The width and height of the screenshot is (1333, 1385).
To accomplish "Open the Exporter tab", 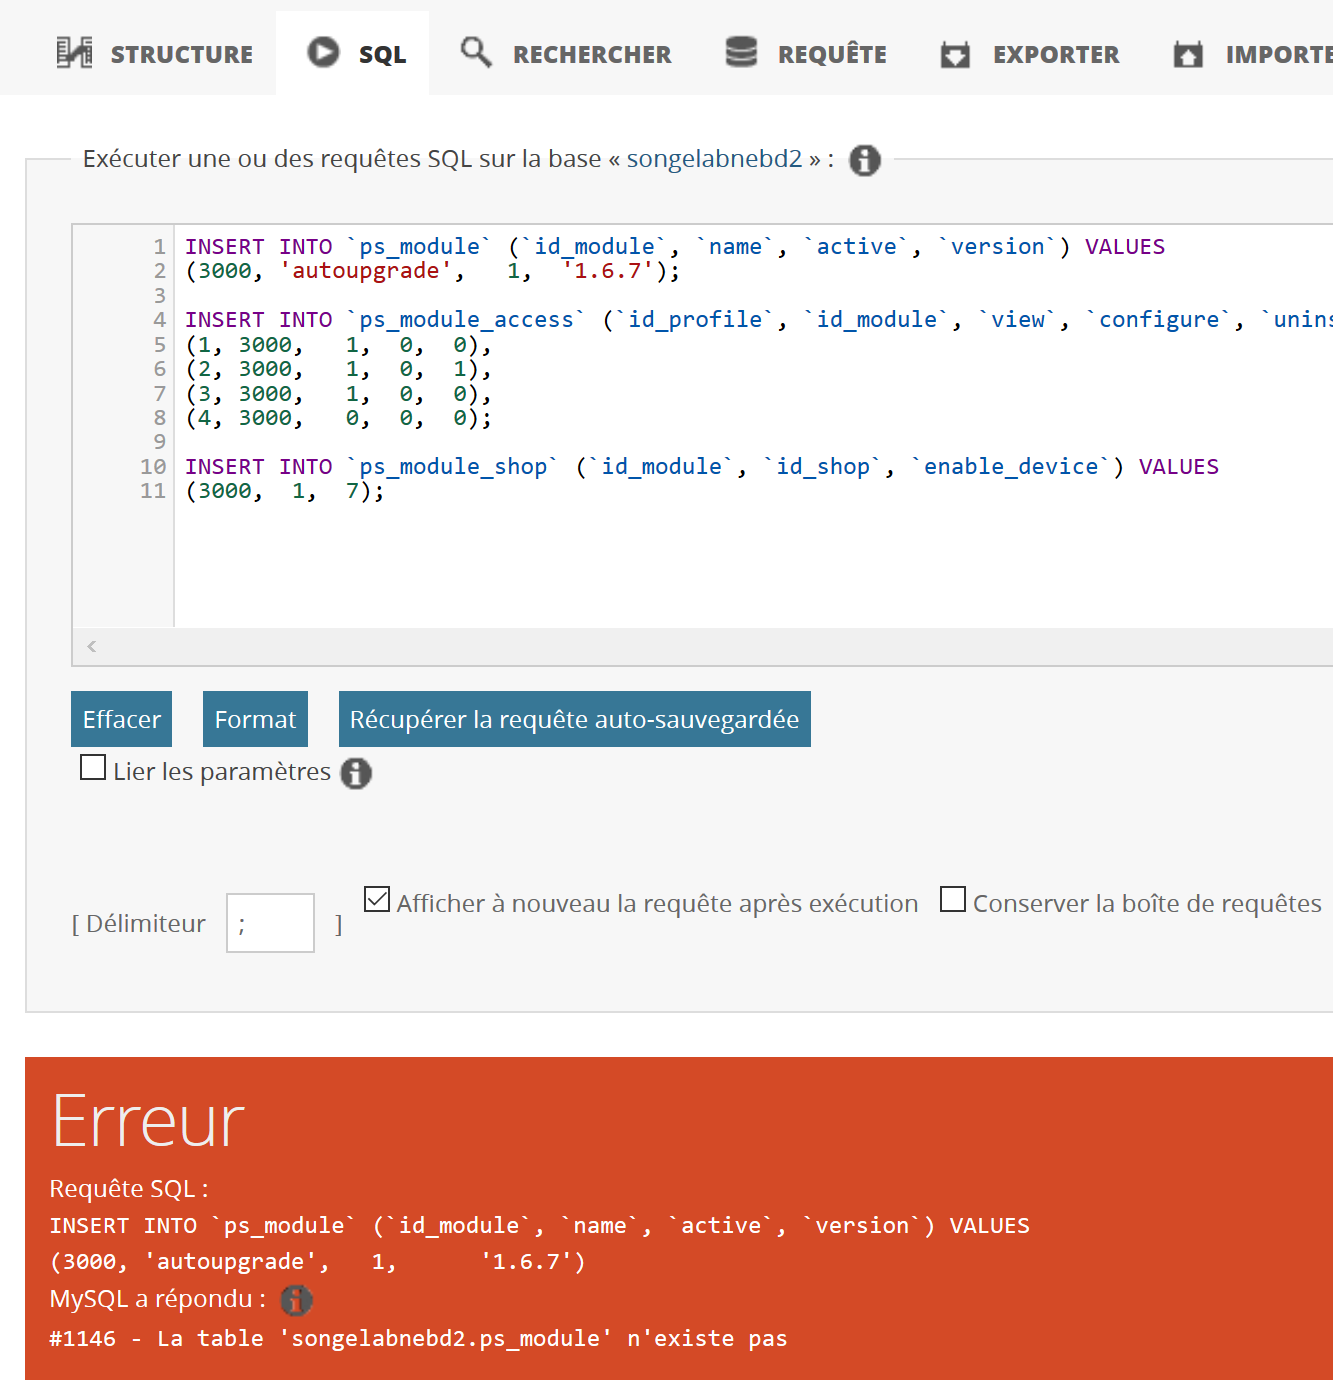I will point(1030,54).
